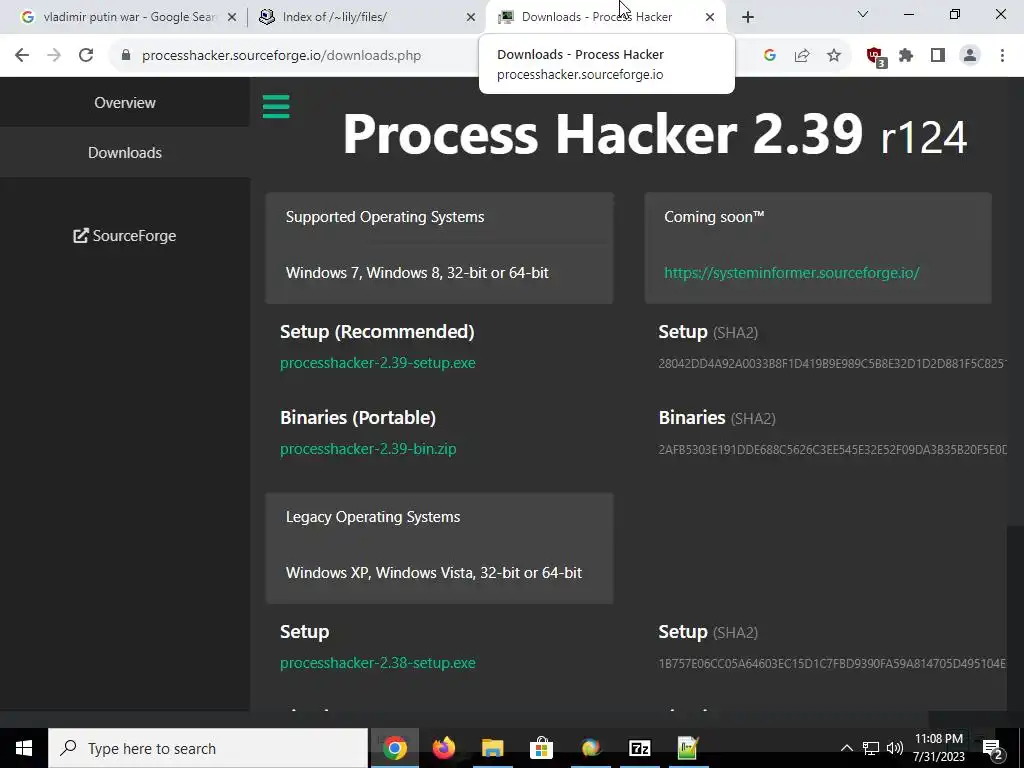Open the 7-Zip taskbar icon

click(x=639, y=748)
